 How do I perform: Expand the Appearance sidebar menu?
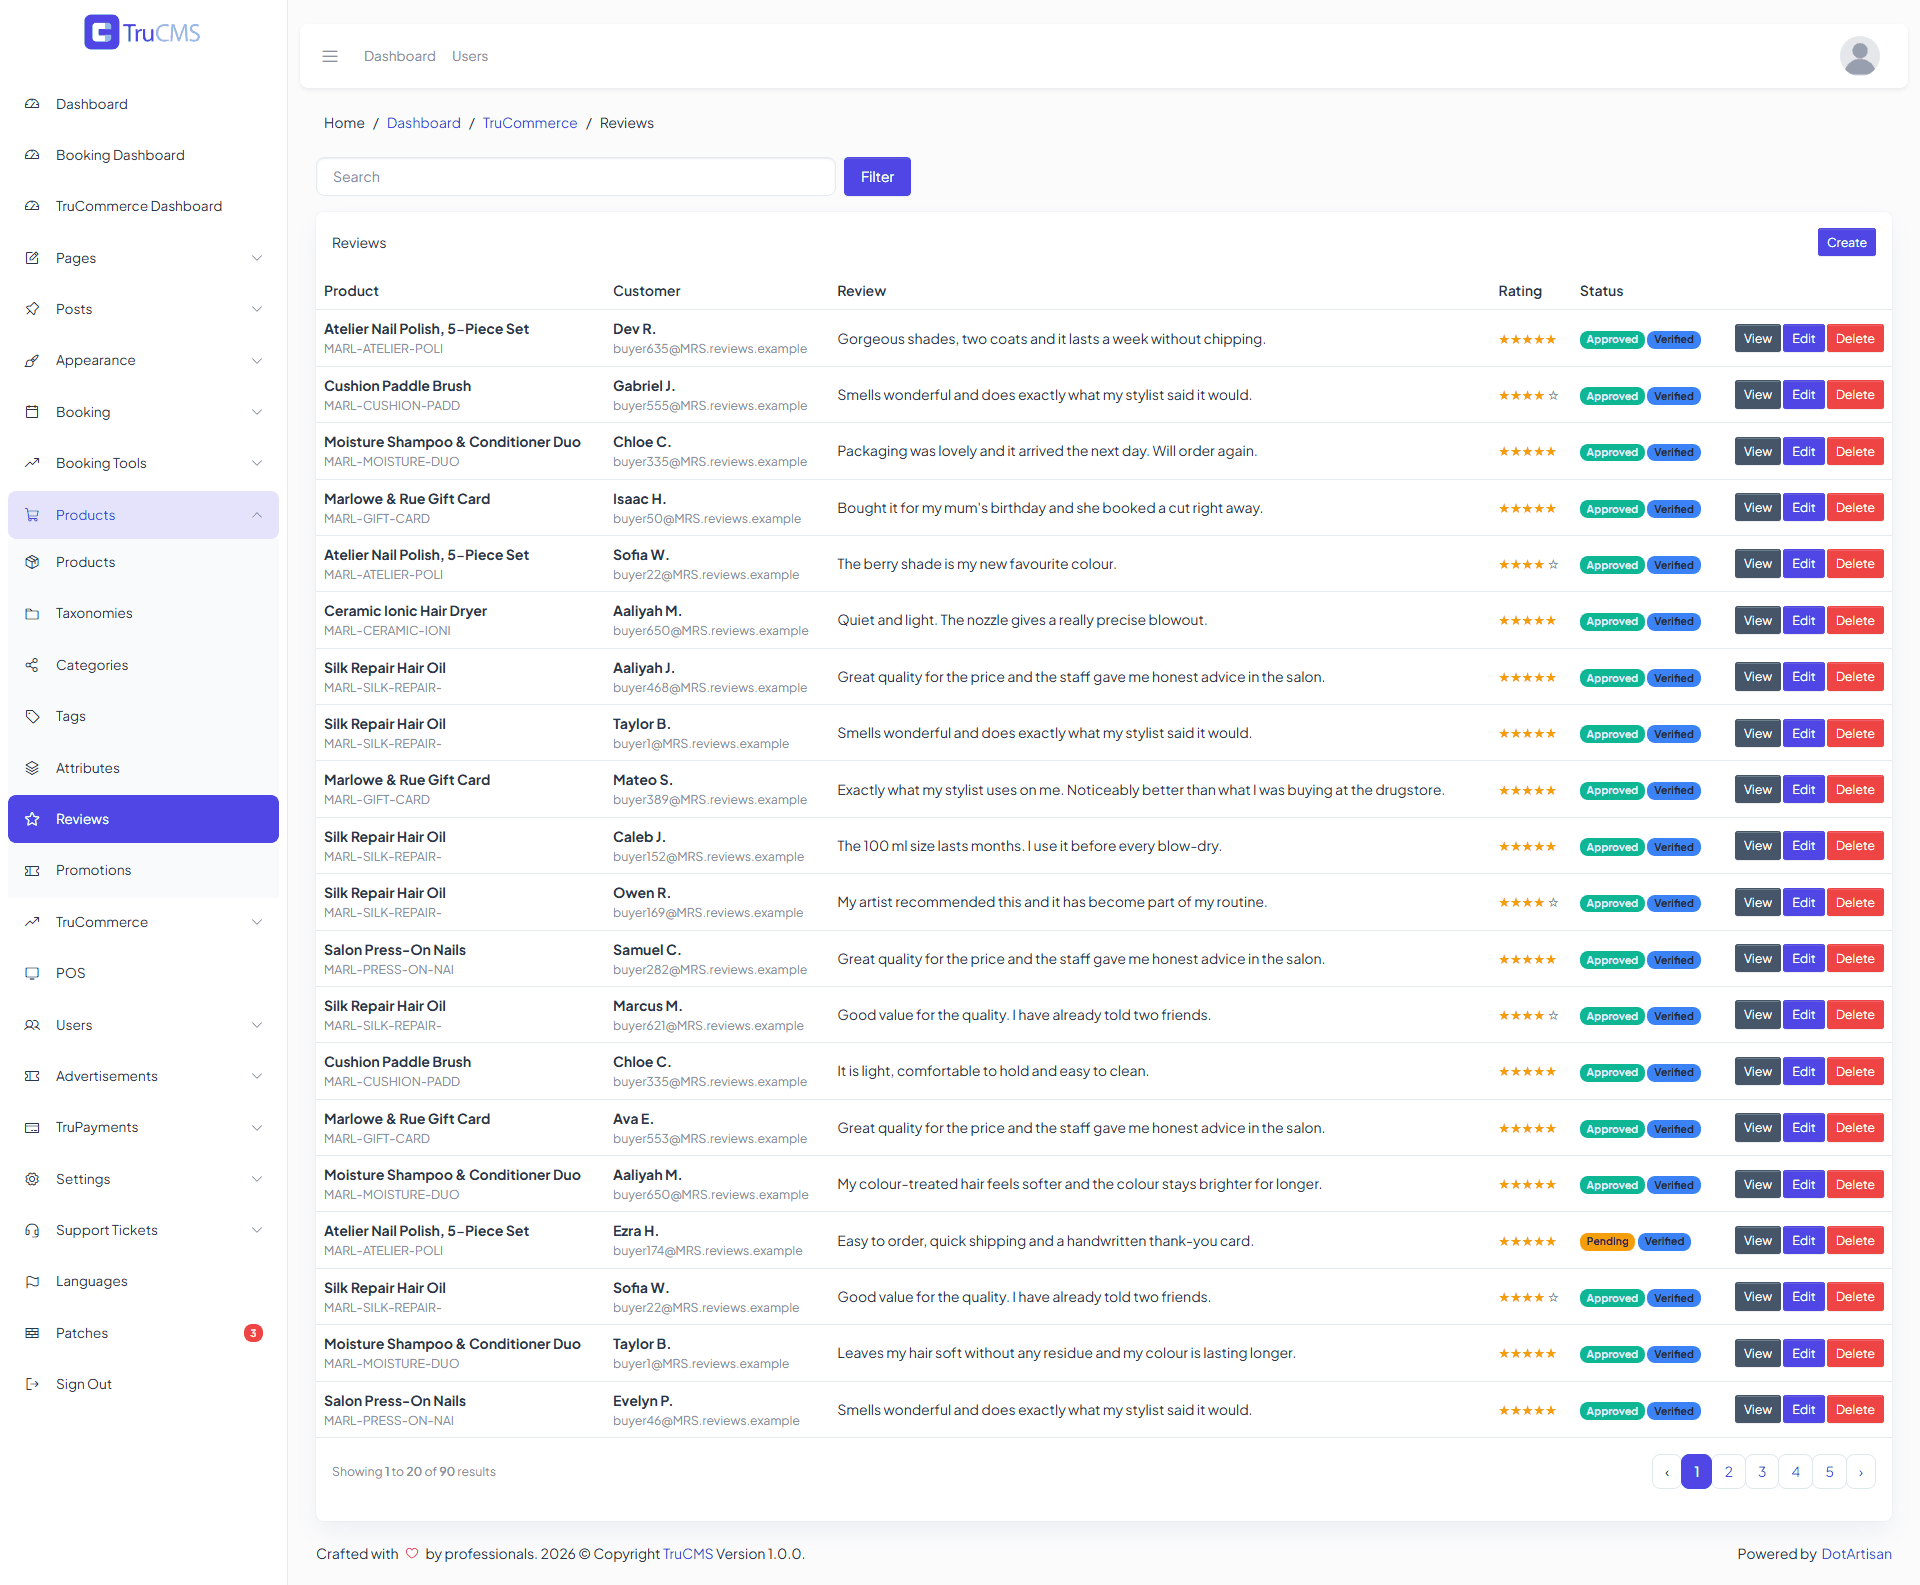tap(143, 360)
